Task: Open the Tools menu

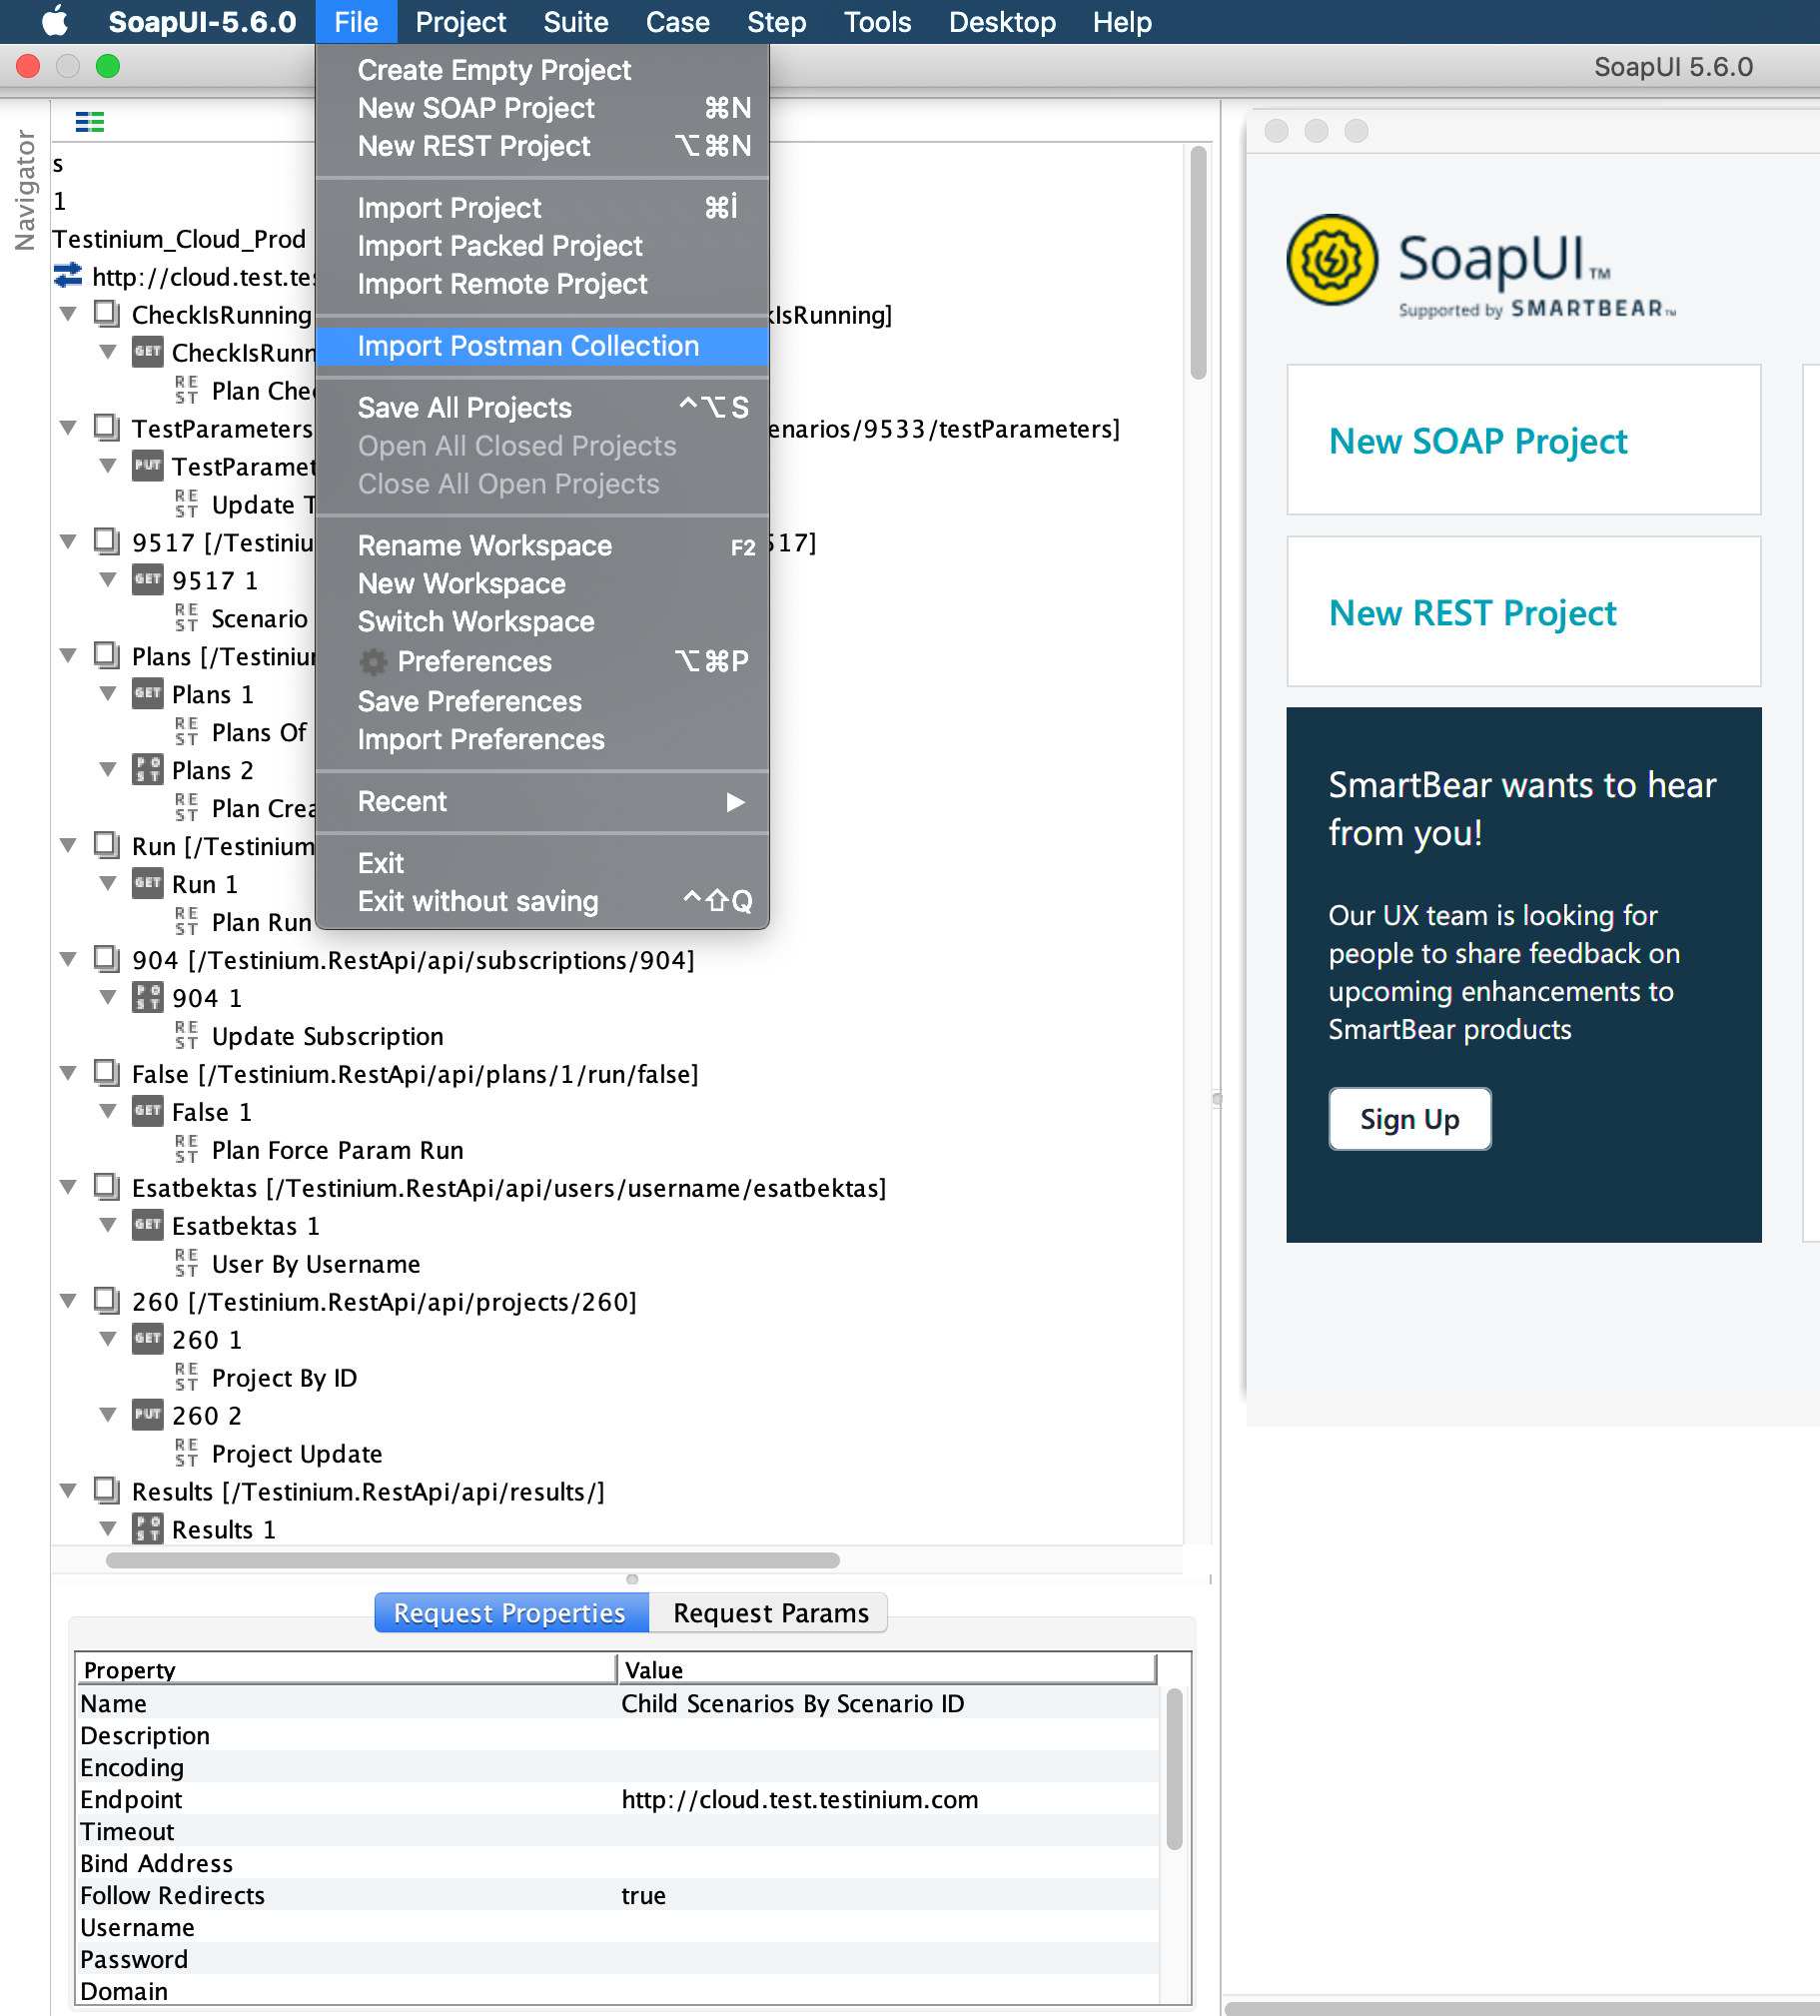Action: click(x=877, y=22)
